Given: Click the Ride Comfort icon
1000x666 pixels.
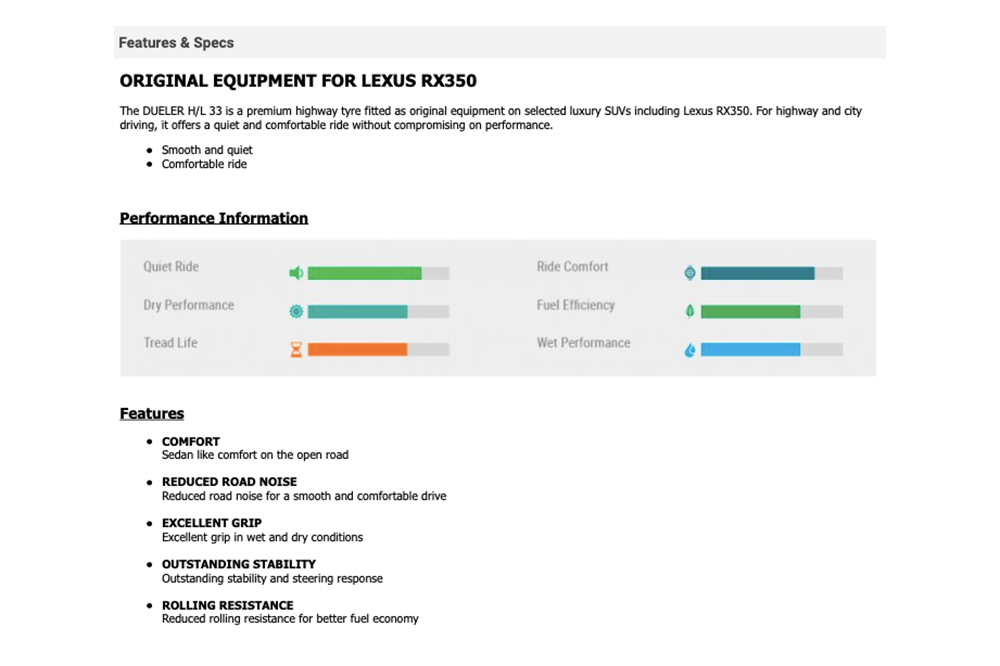Looking at the screenshot, I should pyautogui.click(x=689, y=273).
